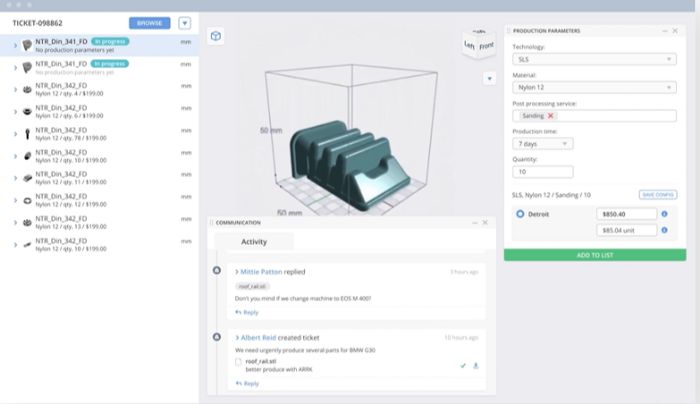Close the Communication panel

point(485,222)
